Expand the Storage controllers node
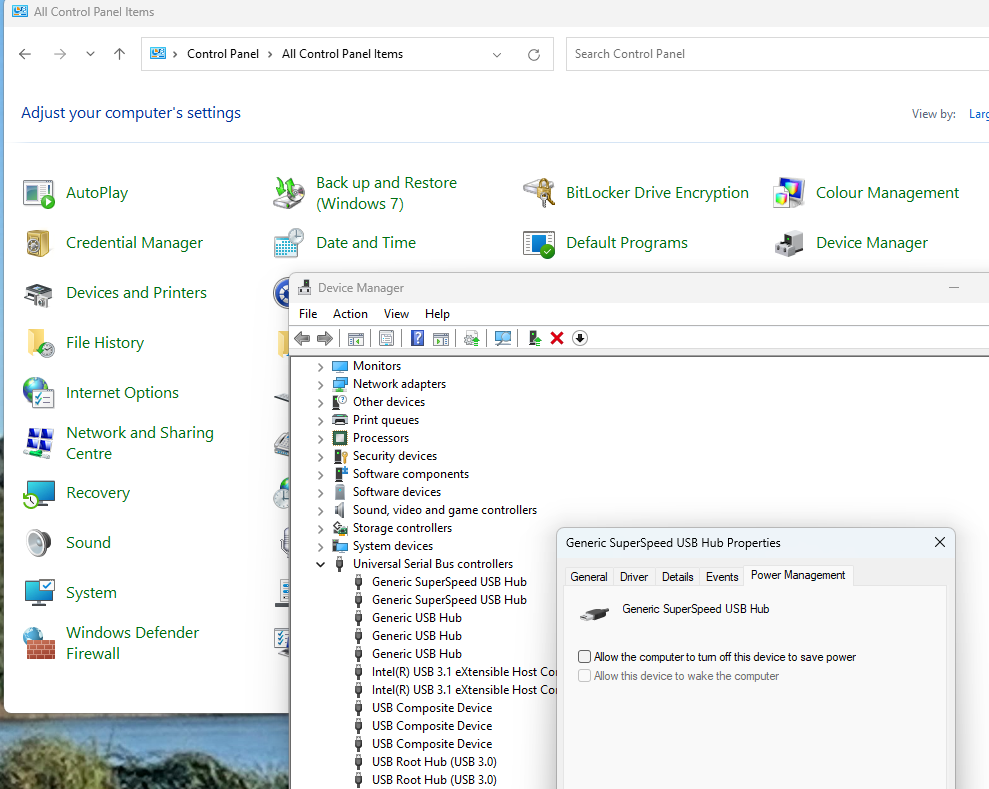Image resolution: width=989 pixels, height=789 pixels. (320, 529)
